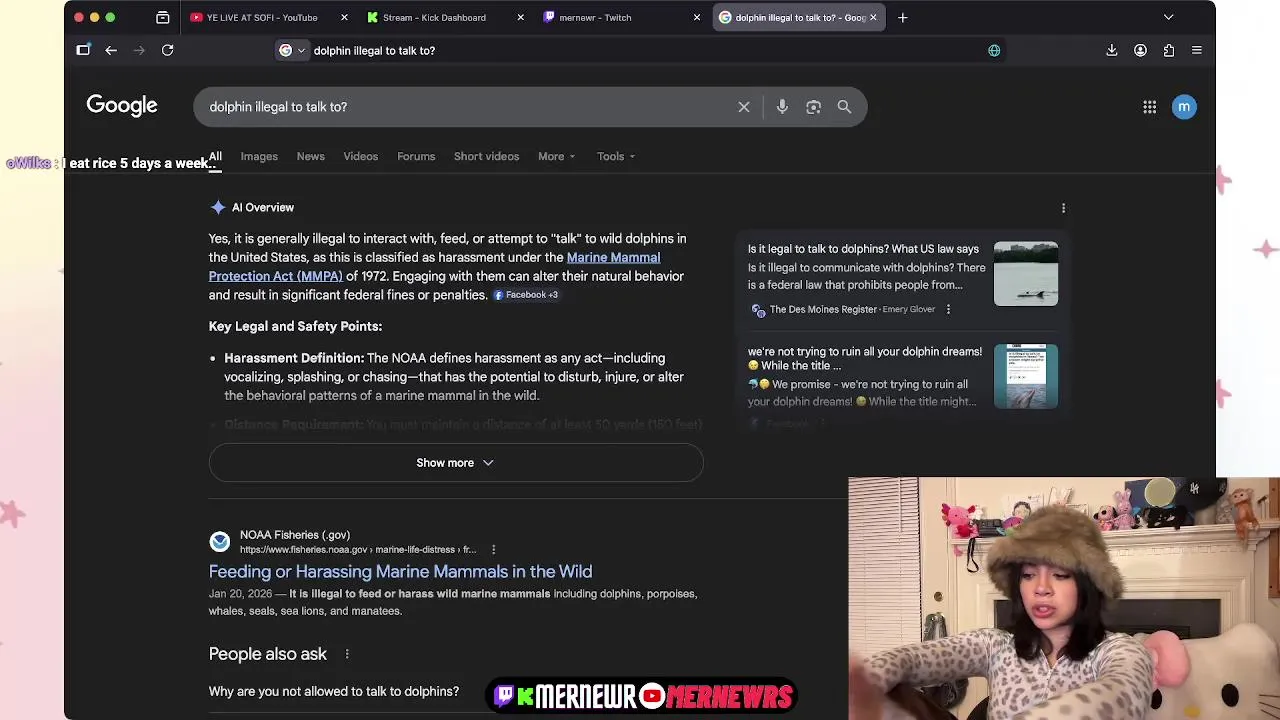Submit search with the magnifier icon

click(x=844, y=107)
